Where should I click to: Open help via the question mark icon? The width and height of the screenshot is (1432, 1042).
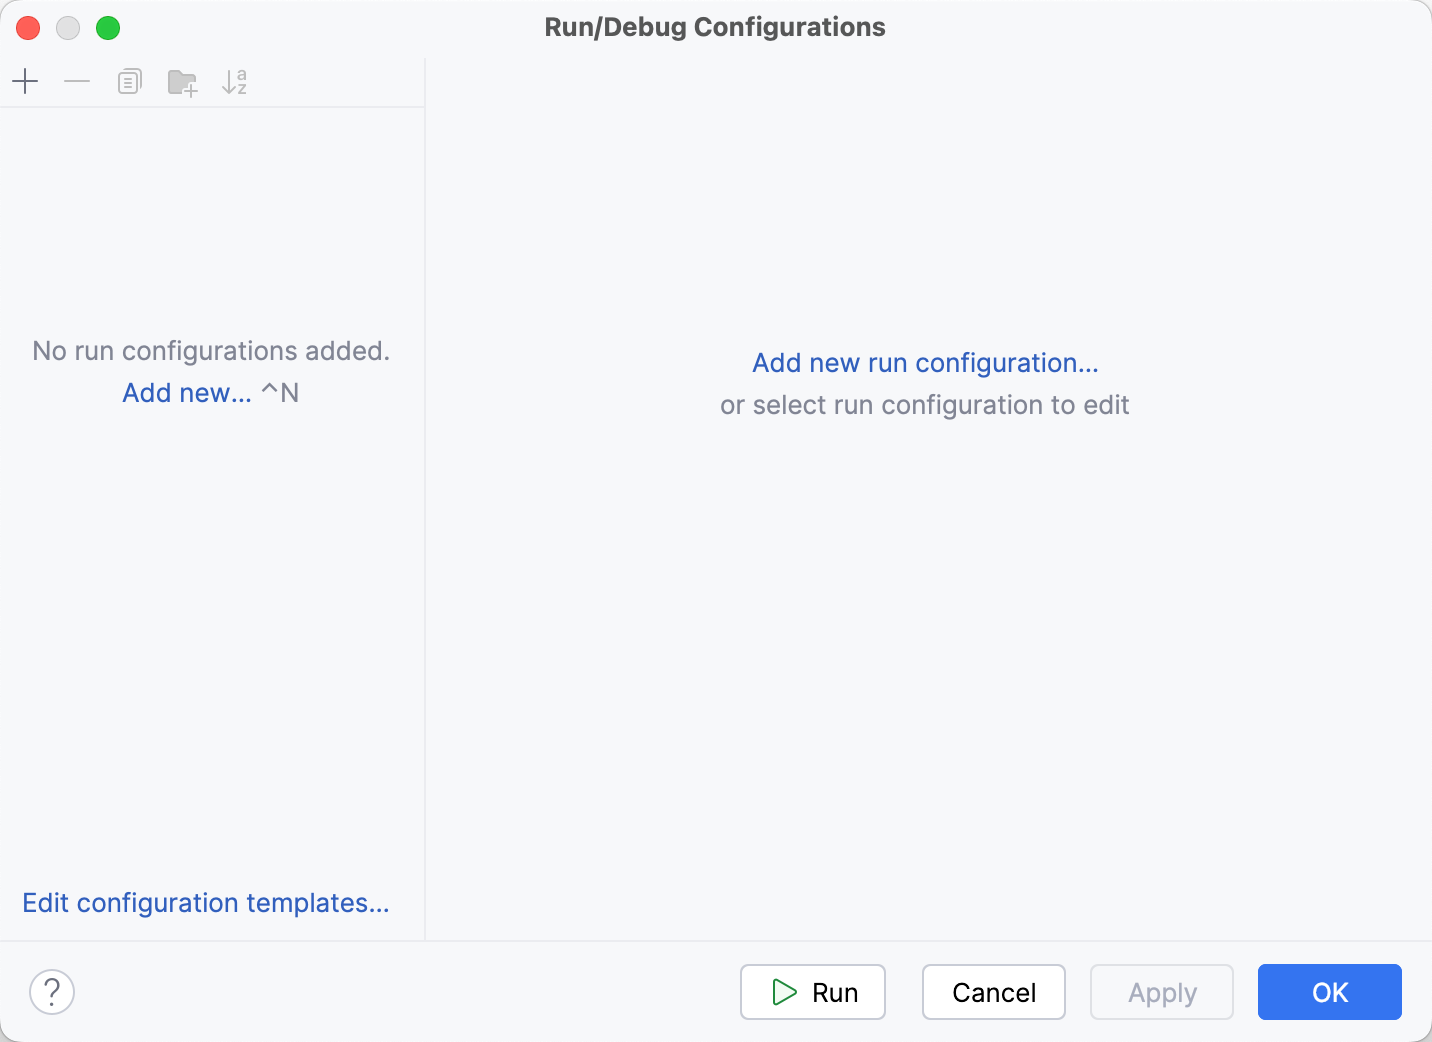[x=52, y=992]
